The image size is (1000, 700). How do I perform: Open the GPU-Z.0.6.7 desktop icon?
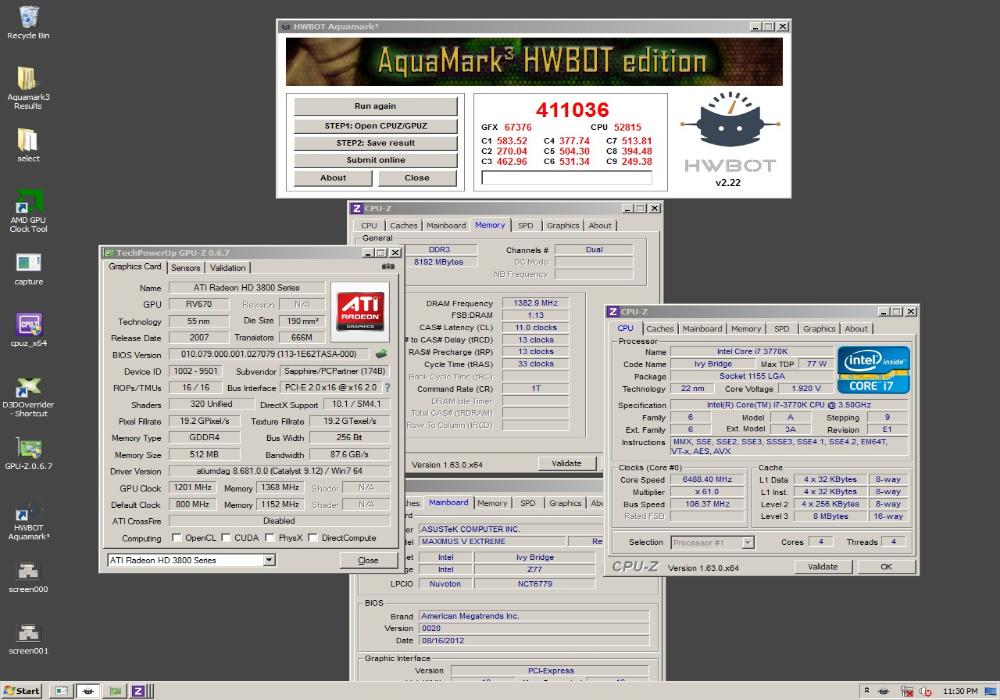[x=28, y=453]
